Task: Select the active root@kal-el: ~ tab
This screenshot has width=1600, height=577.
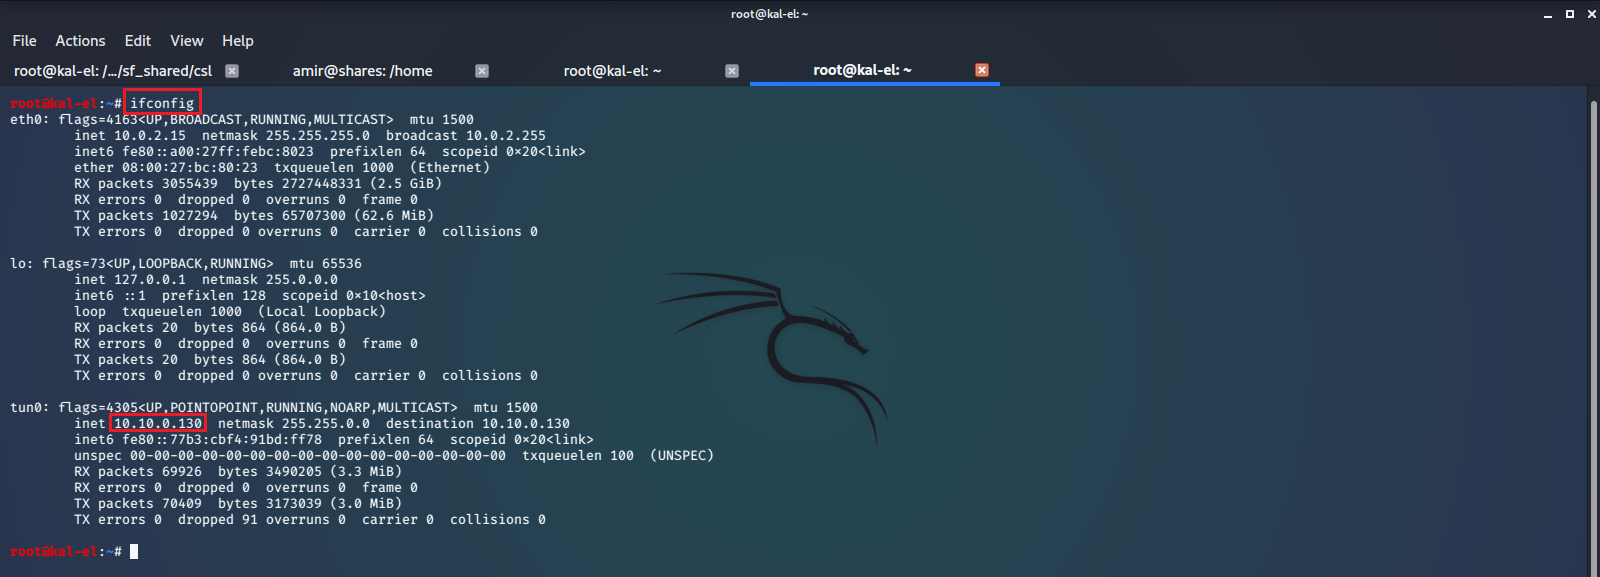Action: 863,70
